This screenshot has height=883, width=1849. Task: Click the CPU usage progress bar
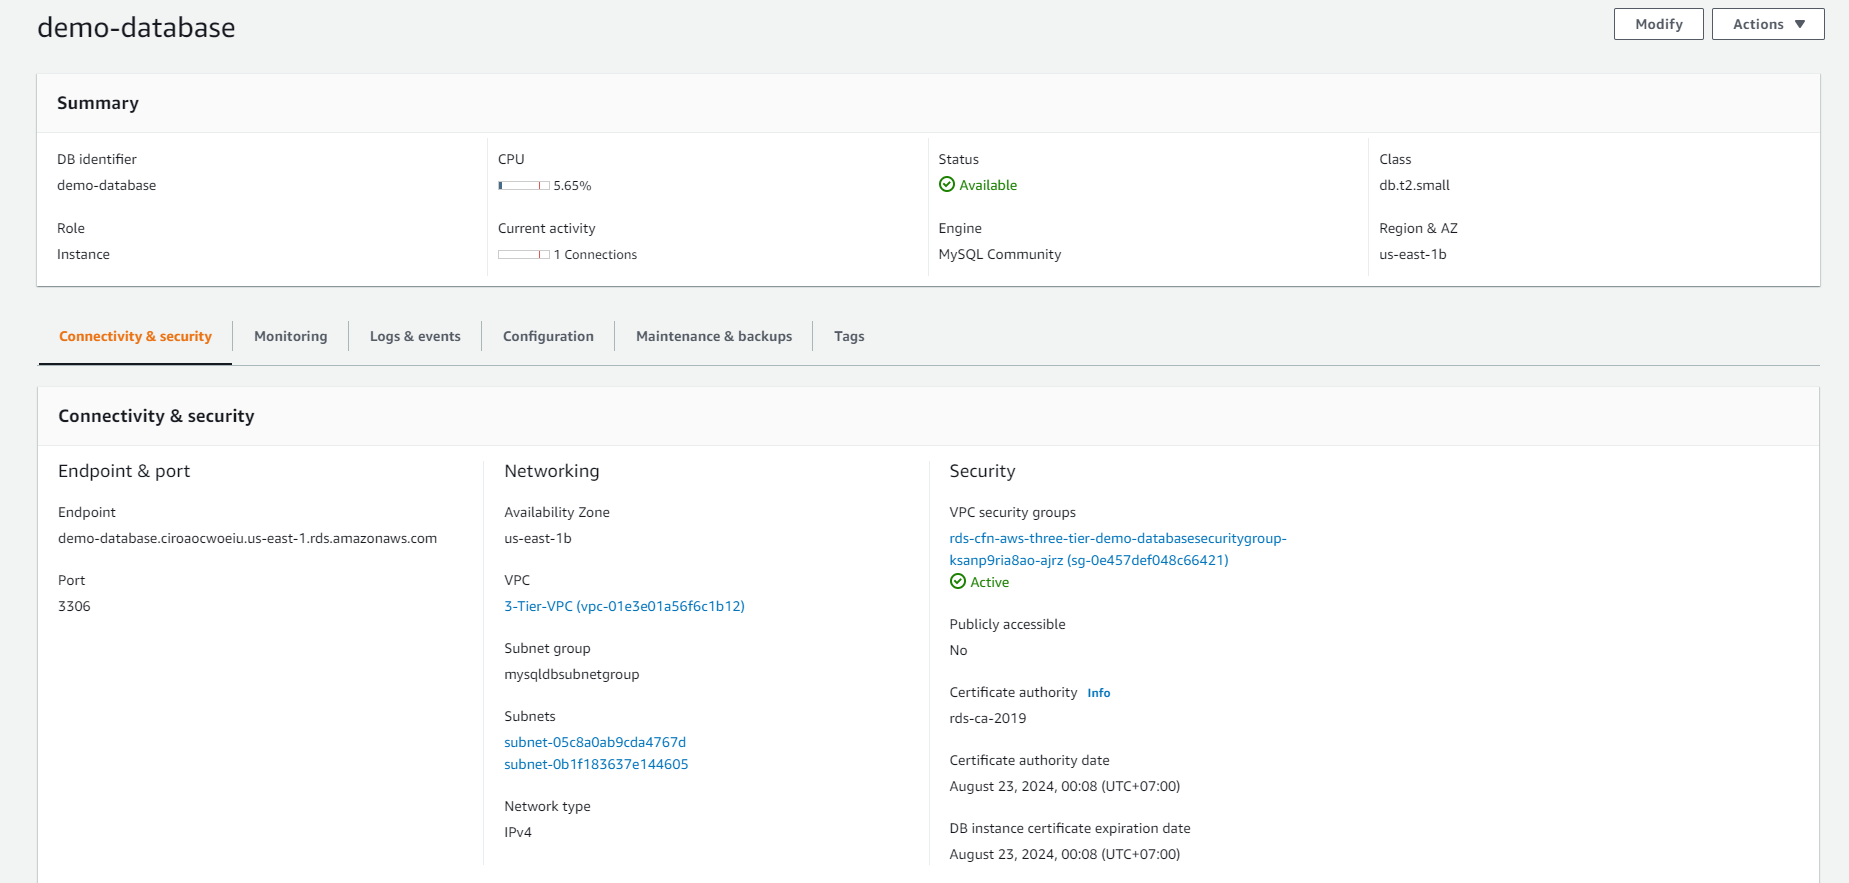pyautogui.click(x=524, y=186)
